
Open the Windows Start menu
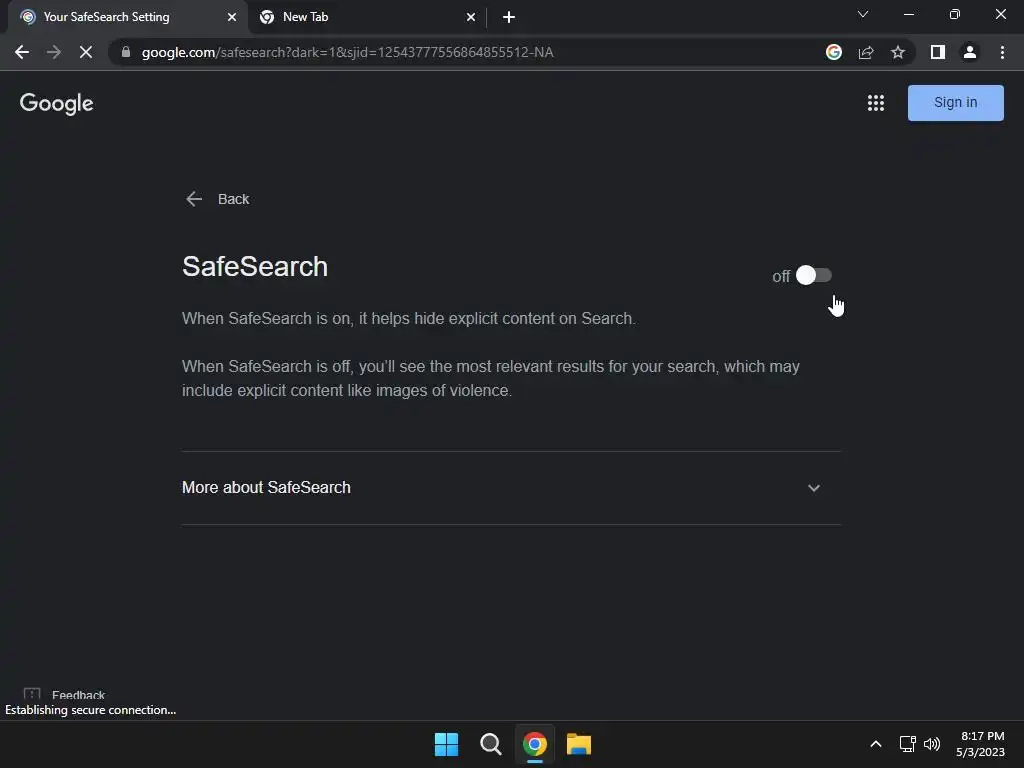[x=447, y=744]
